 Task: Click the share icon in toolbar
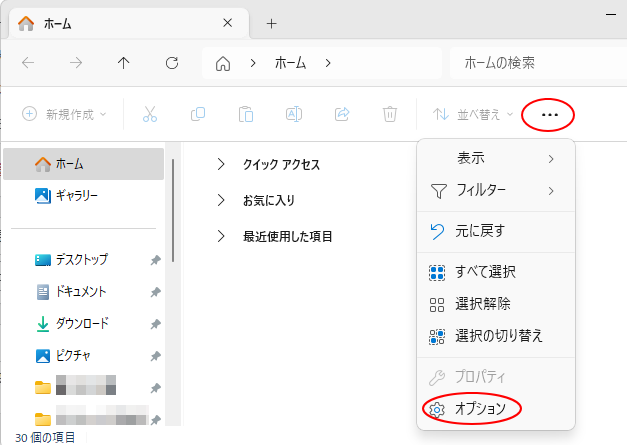coord(342,114)
